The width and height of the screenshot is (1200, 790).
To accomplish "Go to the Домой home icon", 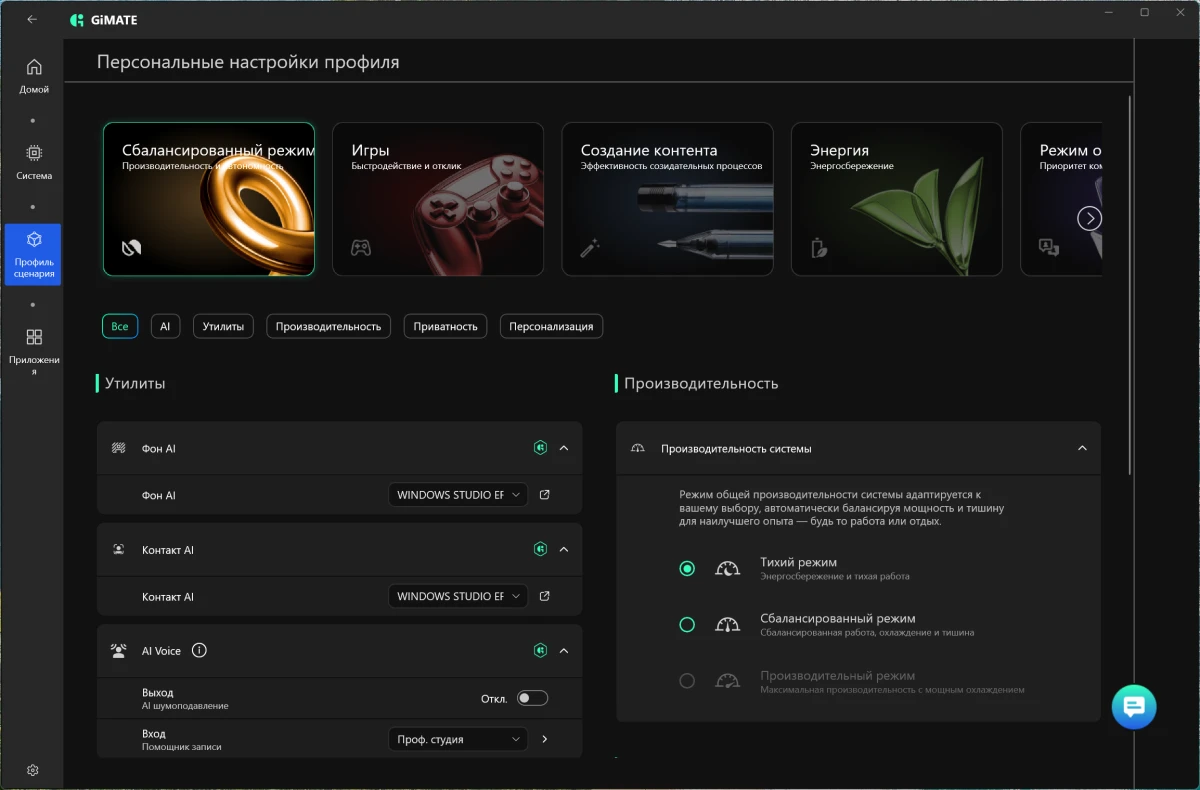I will click(x=33, y=67).
